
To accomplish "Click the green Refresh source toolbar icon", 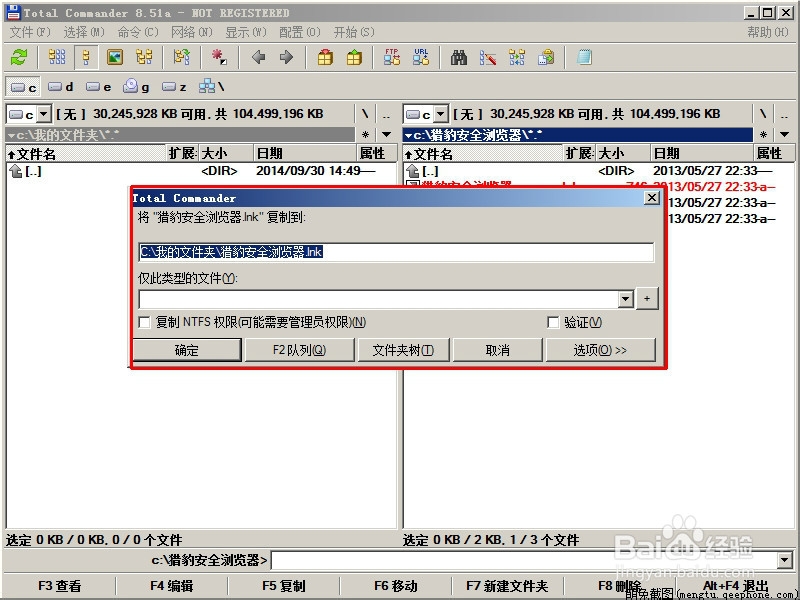I will coord(19,57).
